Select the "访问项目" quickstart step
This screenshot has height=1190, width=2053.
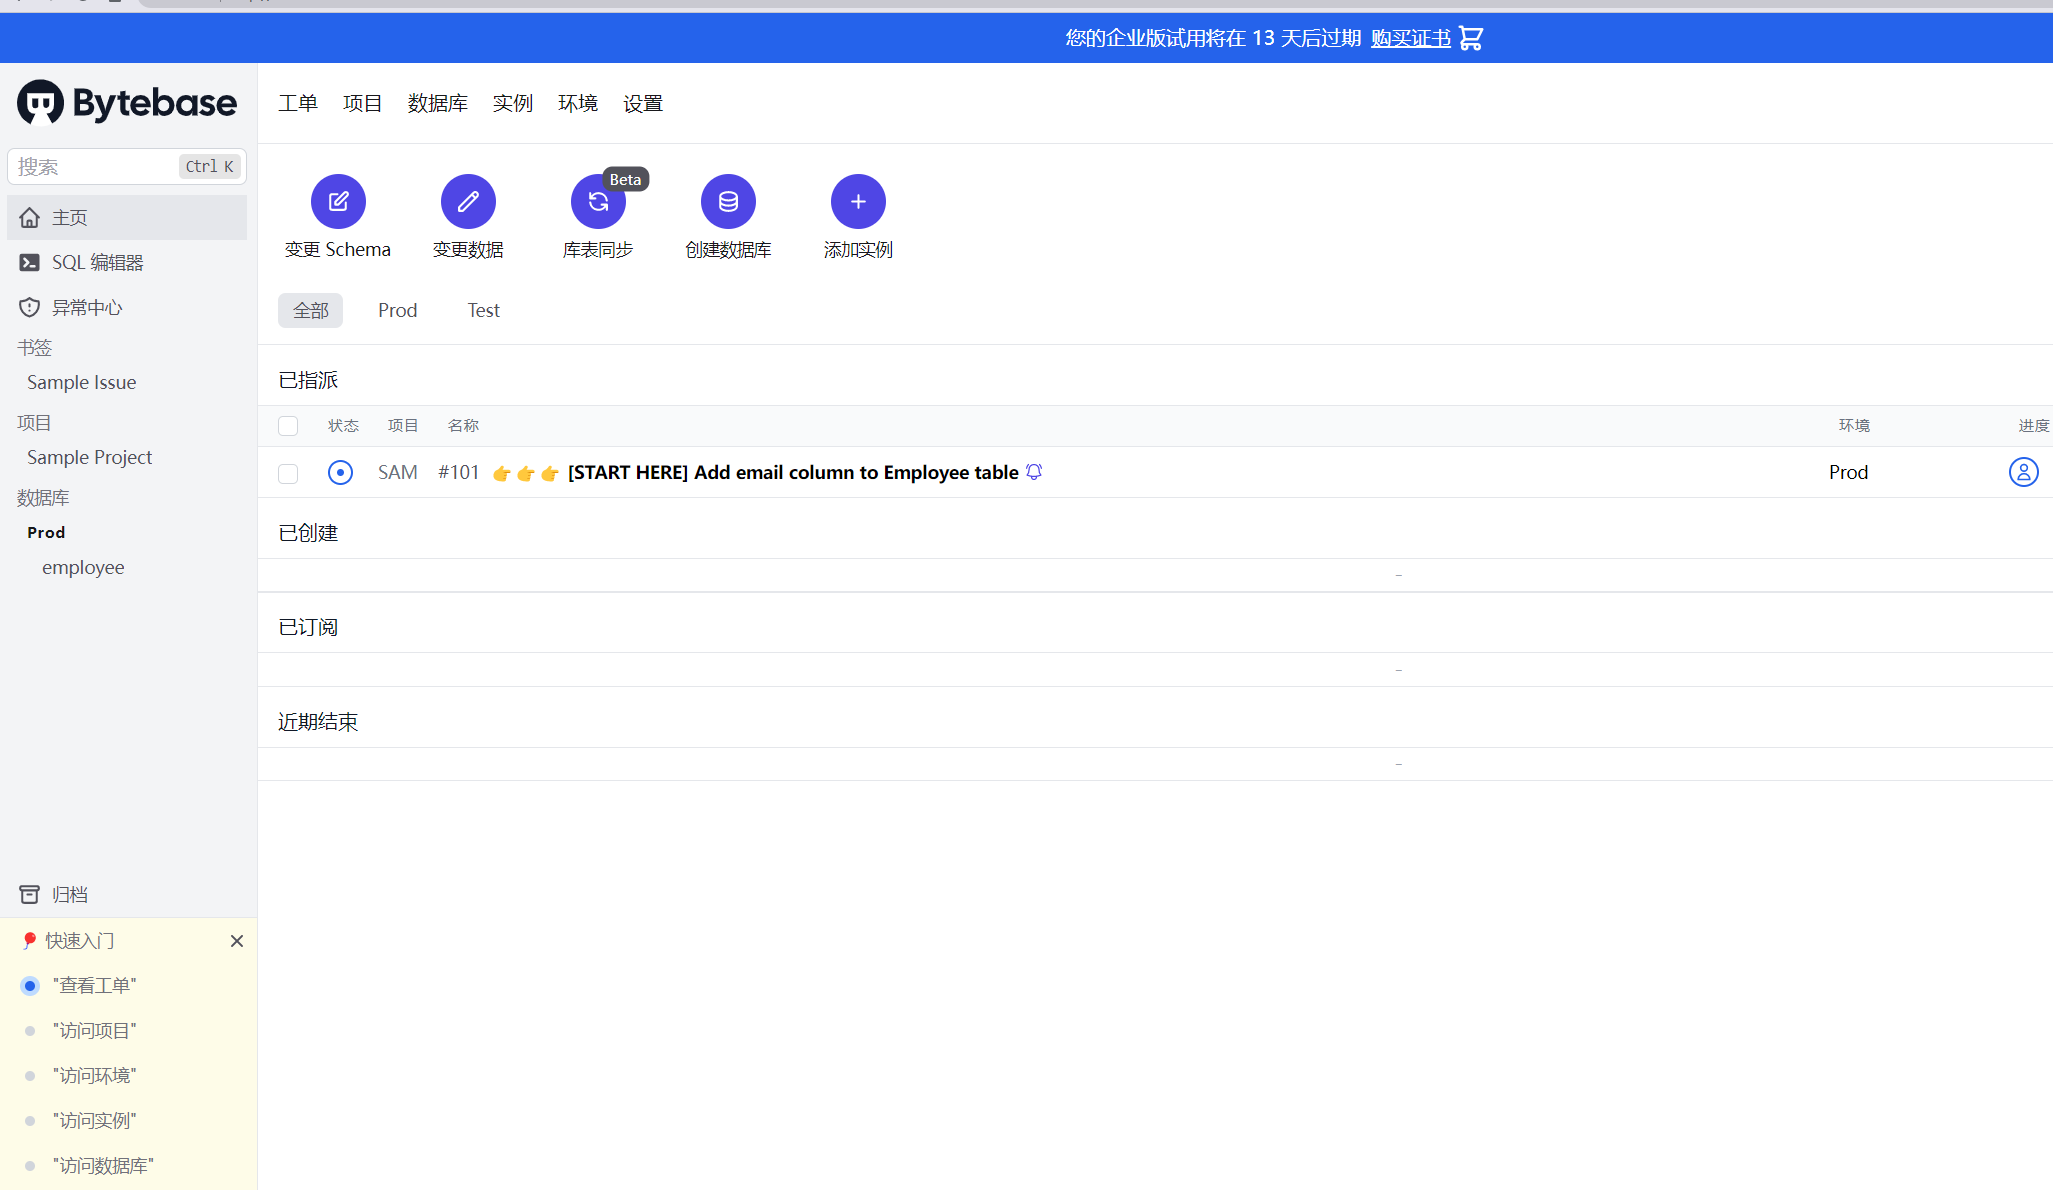click(x=94, y=1030)
